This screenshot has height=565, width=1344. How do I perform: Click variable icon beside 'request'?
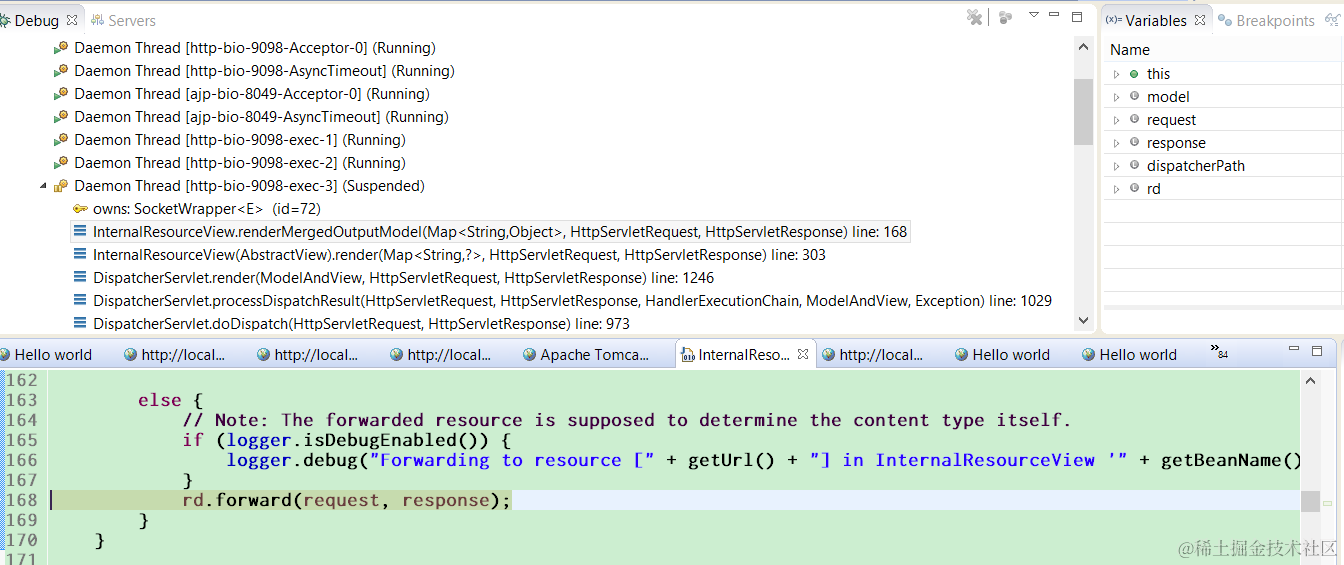1134,120
